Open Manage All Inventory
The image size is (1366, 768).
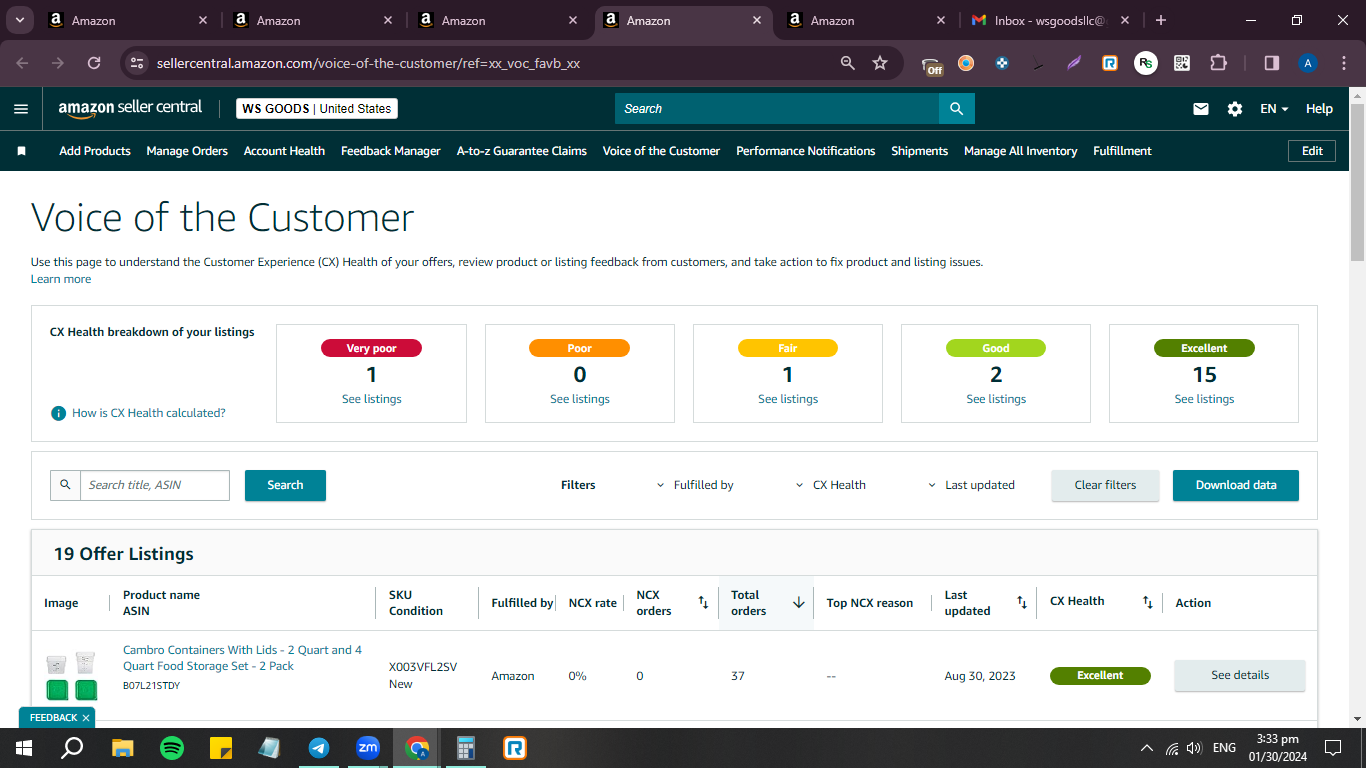click(1021, 151)
